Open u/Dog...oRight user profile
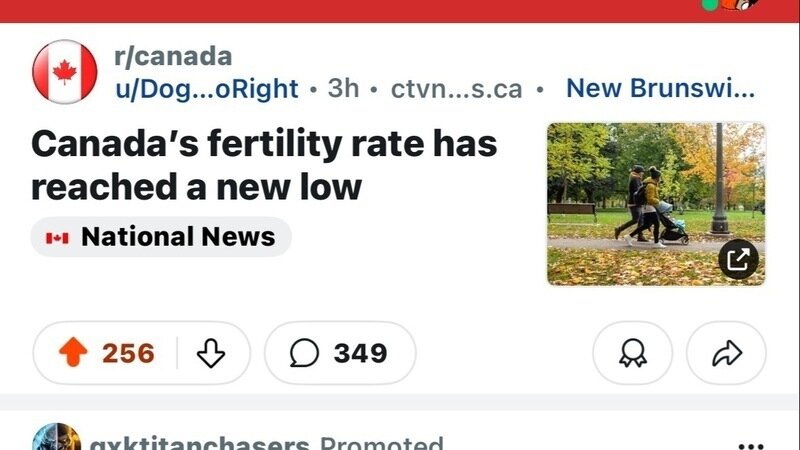Viewport: 800px width, 450px height. coord(207,88)
